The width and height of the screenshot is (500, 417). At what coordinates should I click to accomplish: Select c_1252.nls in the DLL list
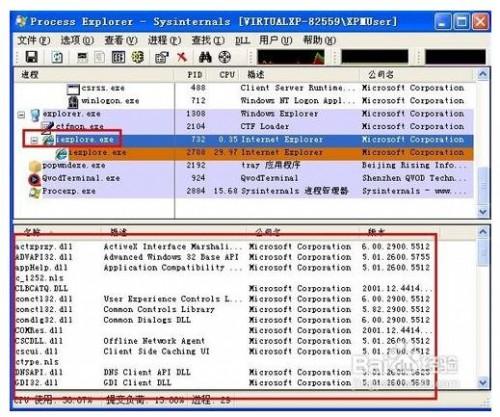tap(39, 278)
